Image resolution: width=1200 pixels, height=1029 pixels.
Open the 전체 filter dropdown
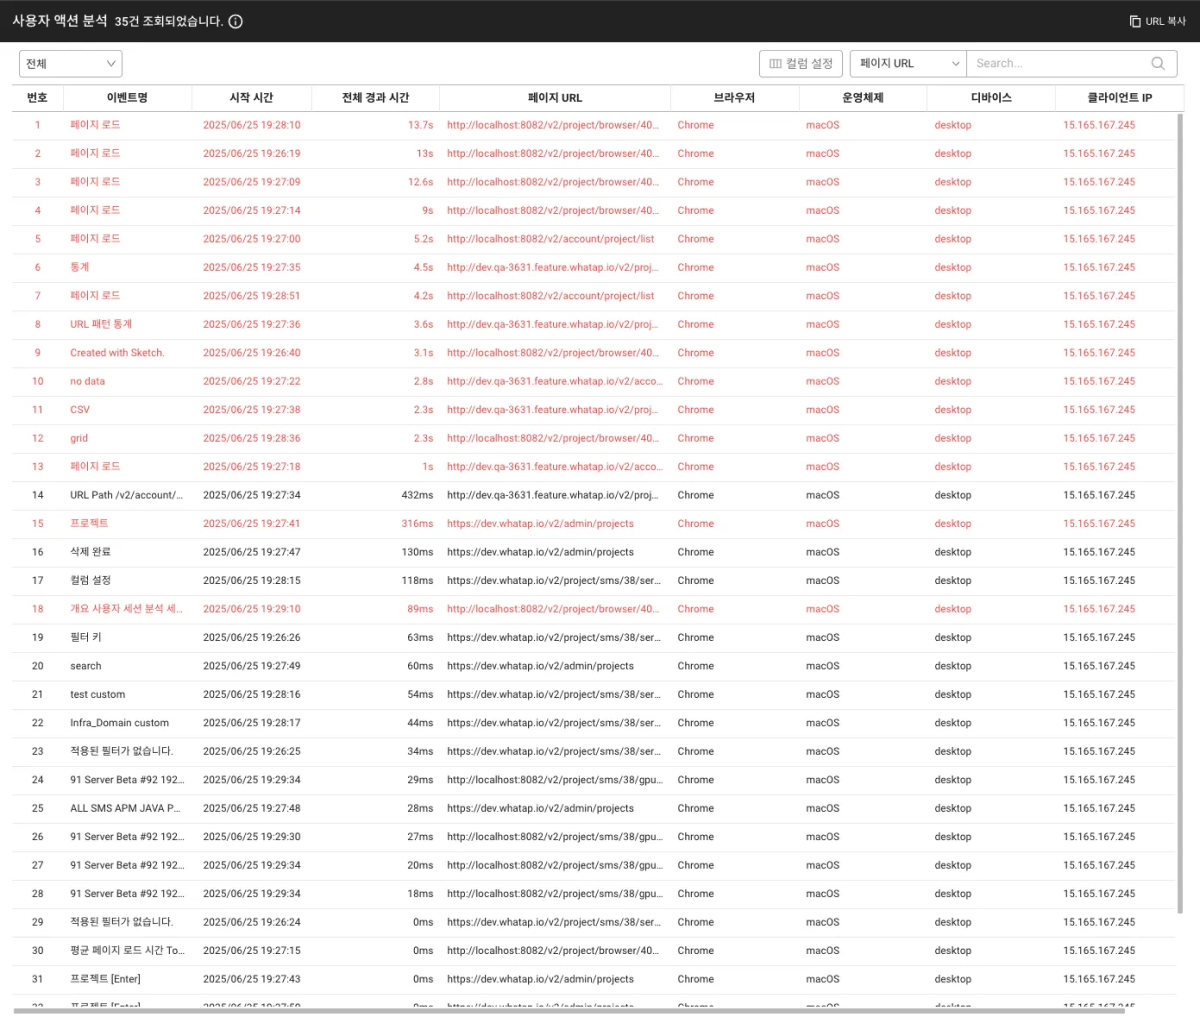coord(71,63)
